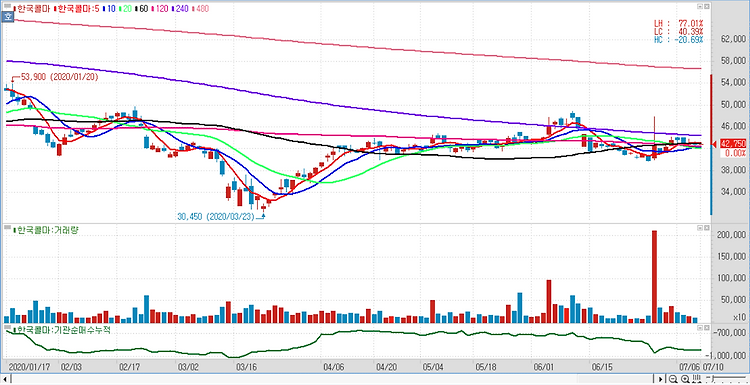The image size is (750, 385).
Task: Maximize the 기관순매수누적 panel
Action: pyautogui.click(x=706, y=327)
